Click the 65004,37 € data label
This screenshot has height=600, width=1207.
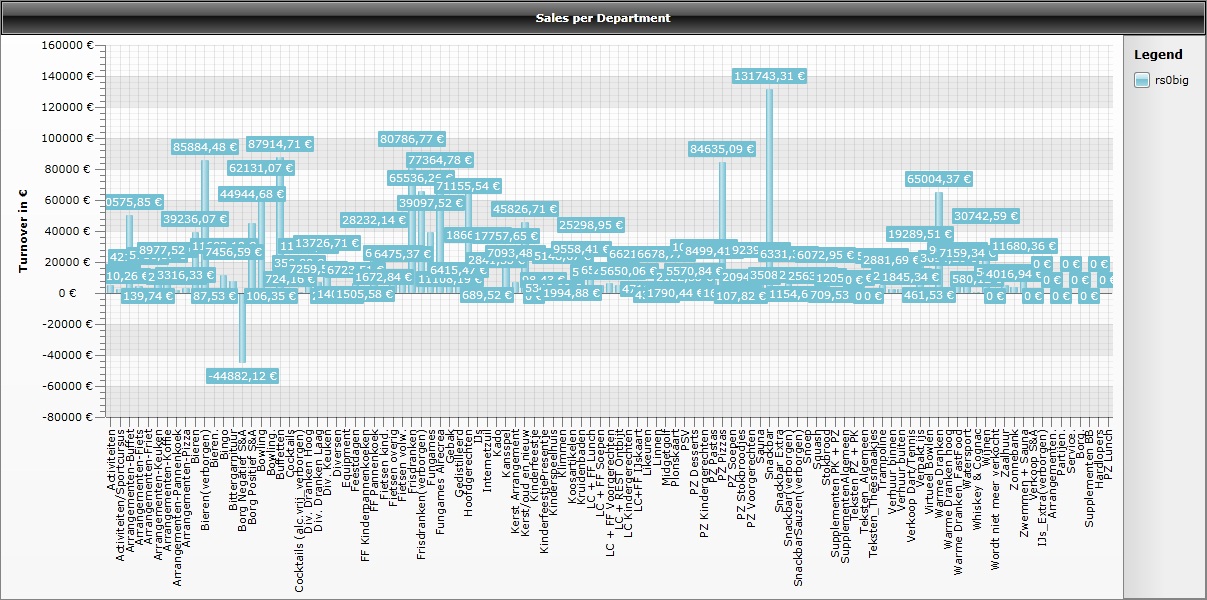click(x=939, y=179)
